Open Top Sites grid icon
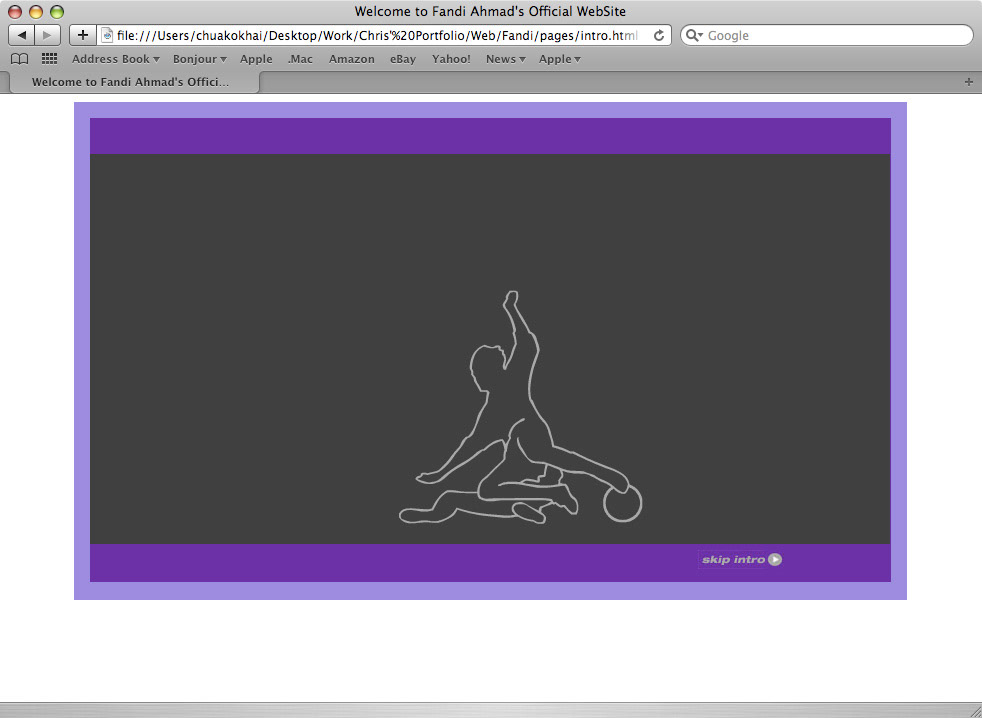This screenshot has width=982, height=718. click(x=49, y=59)
